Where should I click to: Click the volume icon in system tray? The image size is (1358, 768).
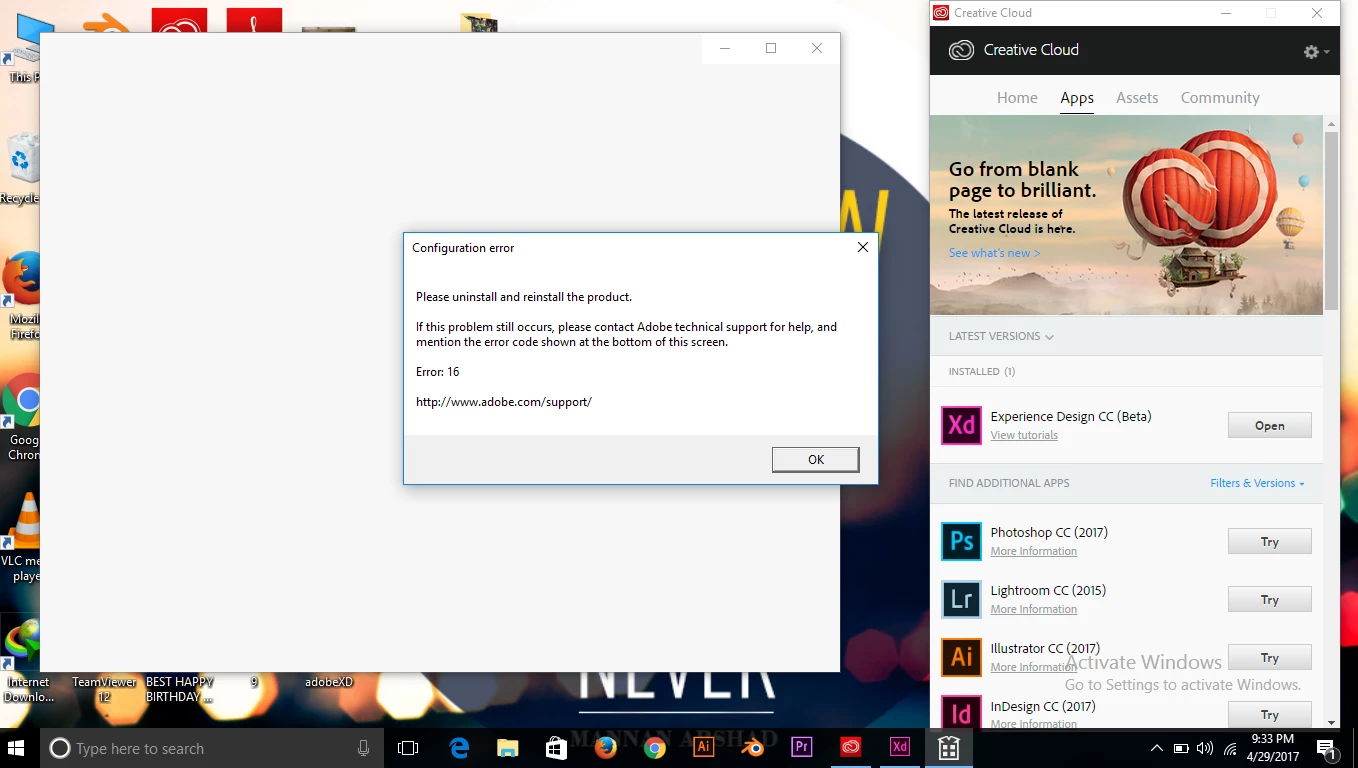[x=1205, y=748]
